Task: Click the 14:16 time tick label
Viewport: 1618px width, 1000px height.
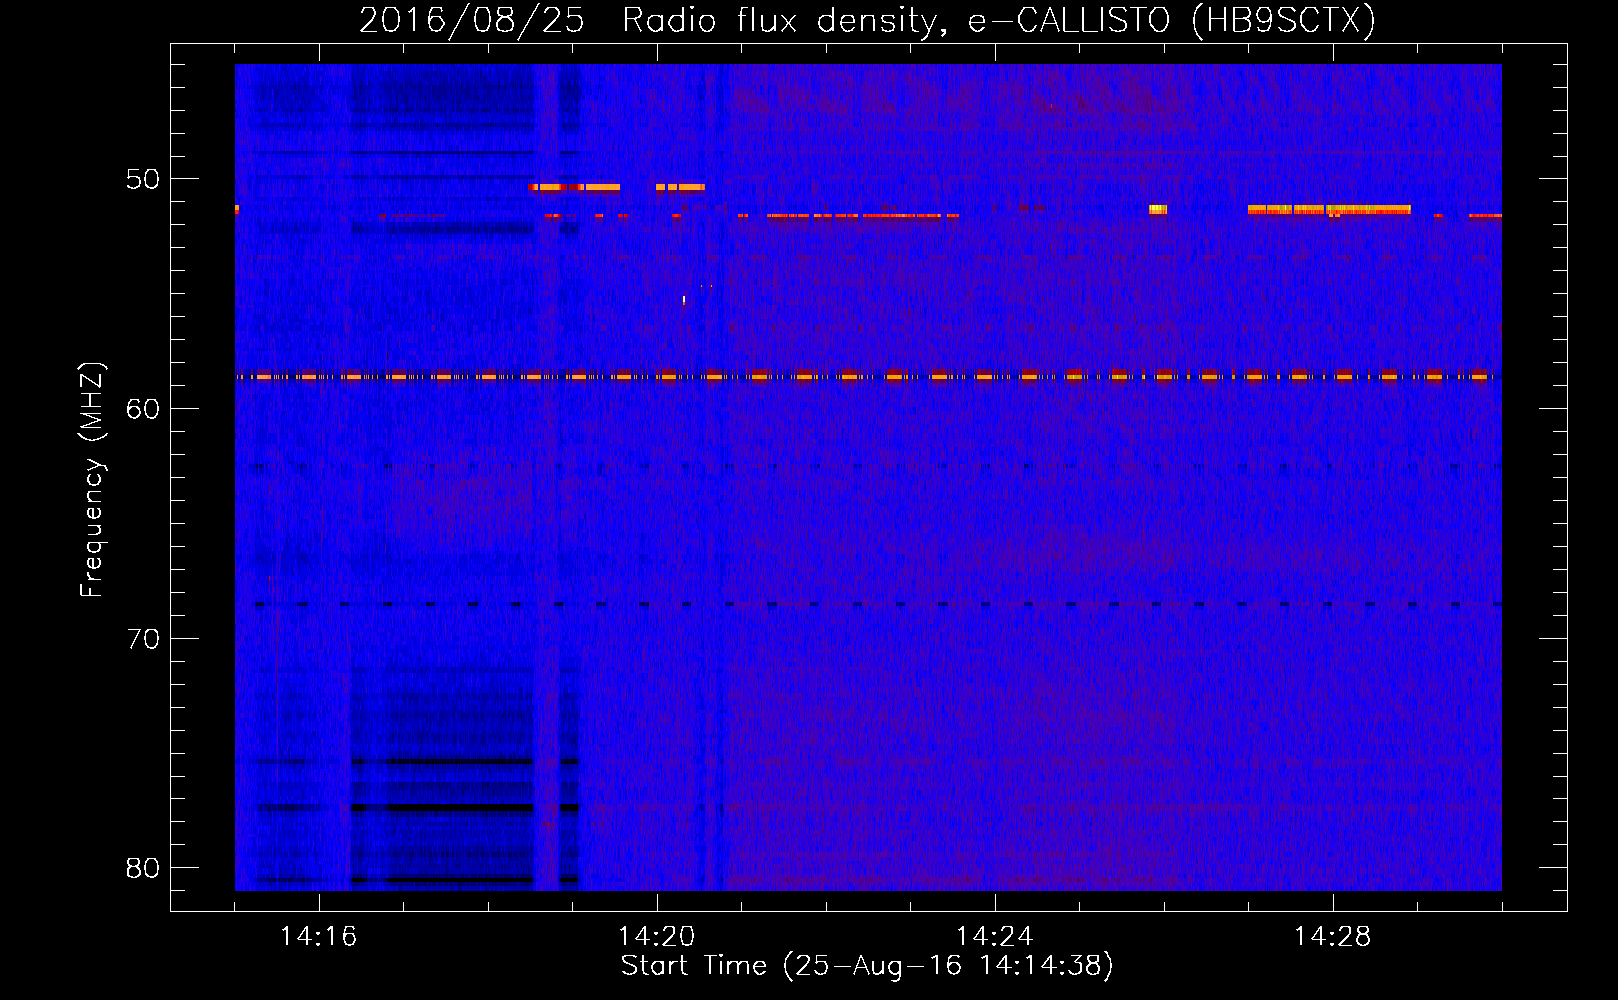Action: click(318, 937)
